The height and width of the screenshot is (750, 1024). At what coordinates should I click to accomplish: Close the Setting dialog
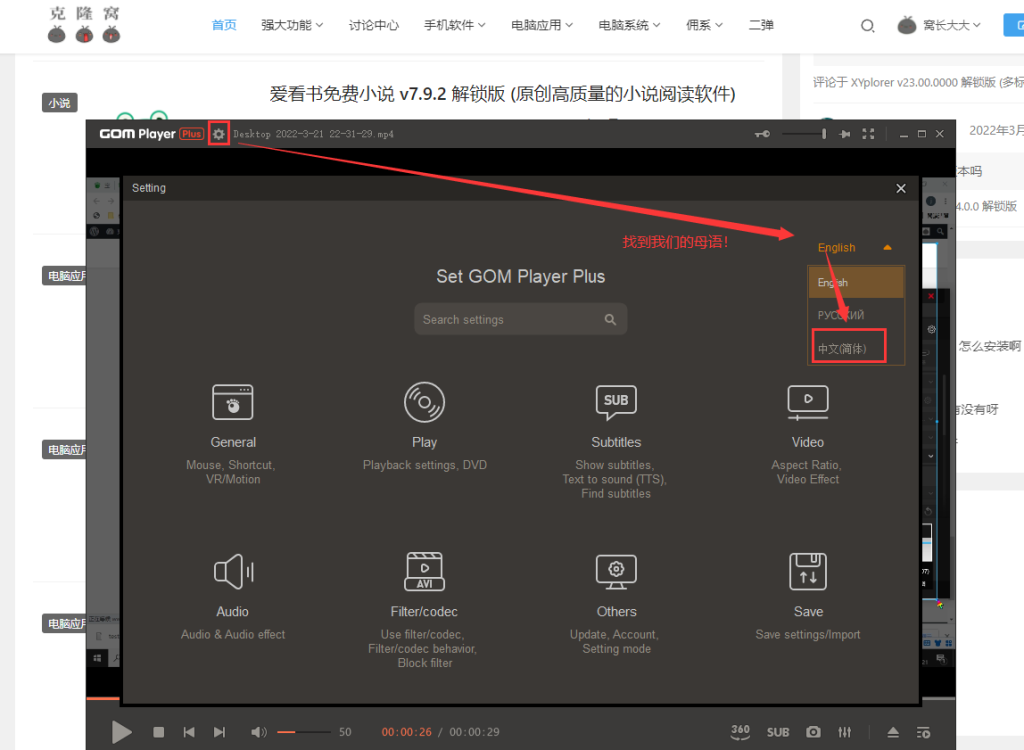pyautogui.click(x=901, y=188)
